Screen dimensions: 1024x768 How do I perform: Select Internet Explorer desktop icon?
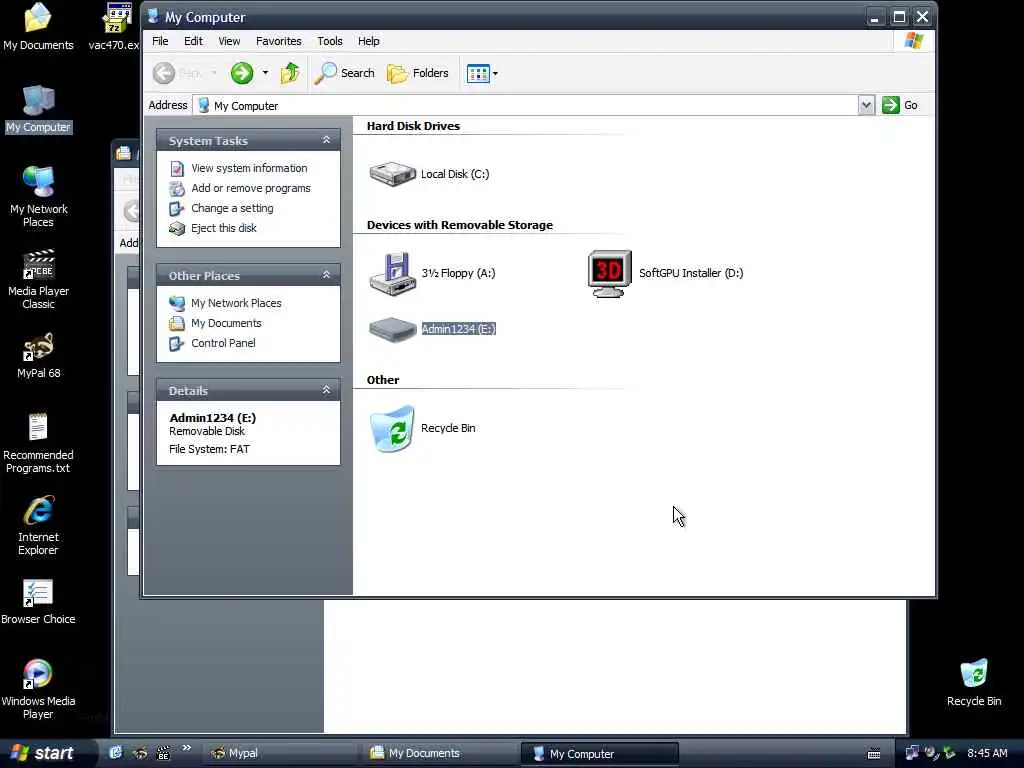click(38, 525)
